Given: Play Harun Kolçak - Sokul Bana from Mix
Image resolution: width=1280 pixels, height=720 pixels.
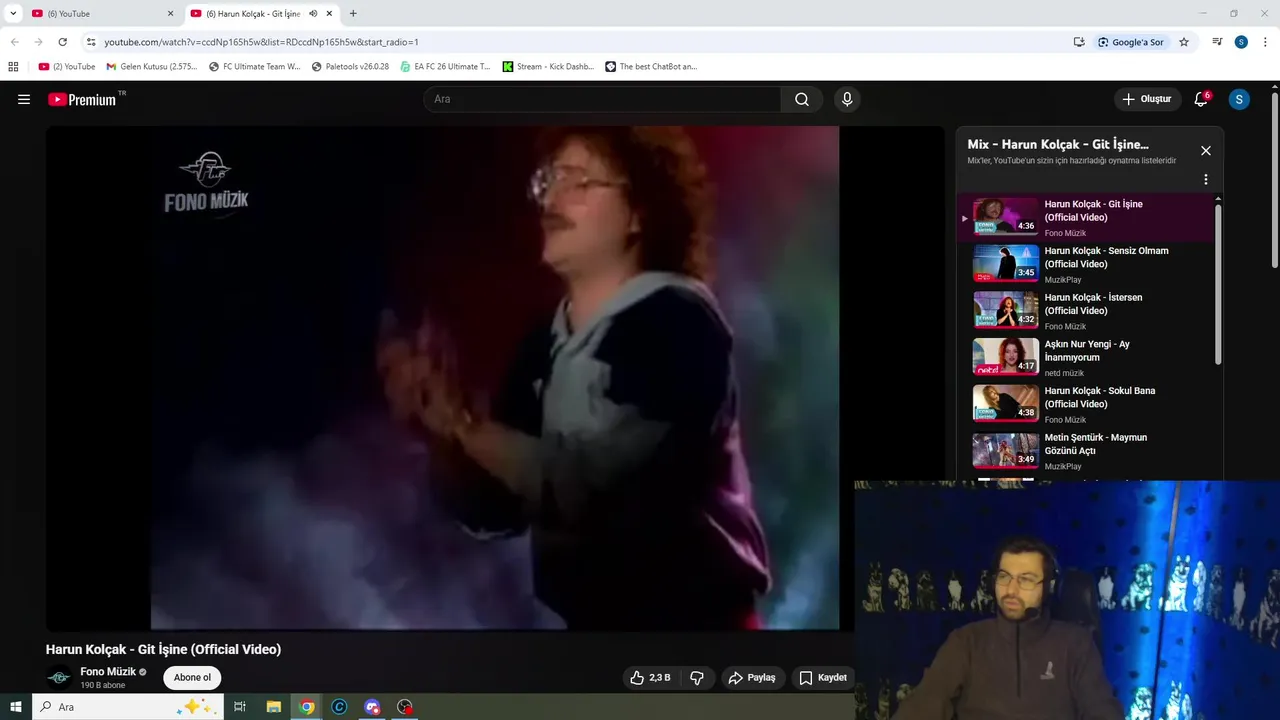Looking at the screenshot, I should [1085, 404].
